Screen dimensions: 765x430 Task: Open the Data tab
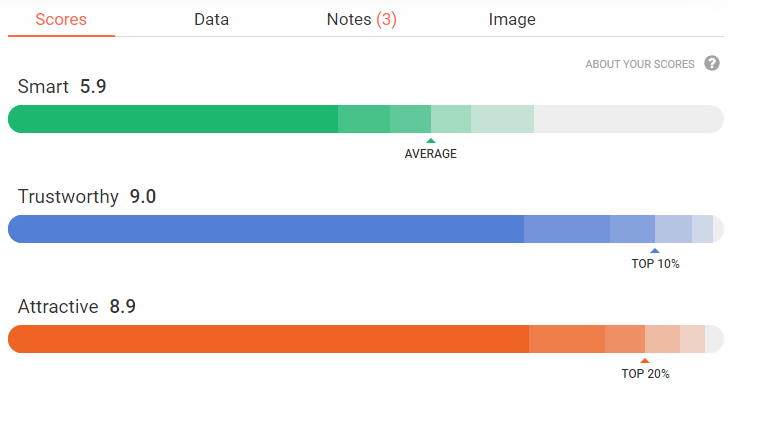(x=211, y=20)
